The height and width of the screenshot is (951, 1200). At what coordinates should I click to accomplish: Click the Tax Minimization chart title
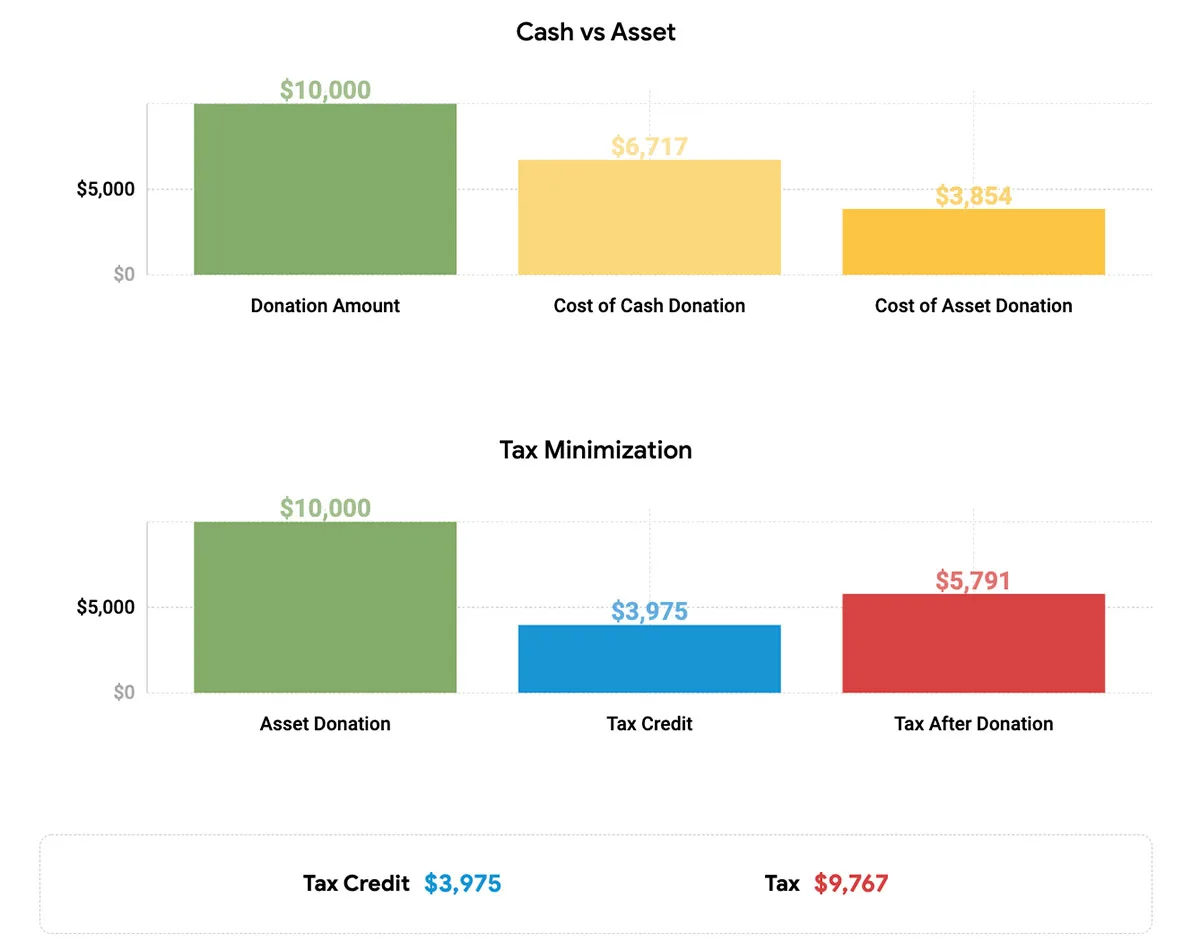click(x=596, y=450)
